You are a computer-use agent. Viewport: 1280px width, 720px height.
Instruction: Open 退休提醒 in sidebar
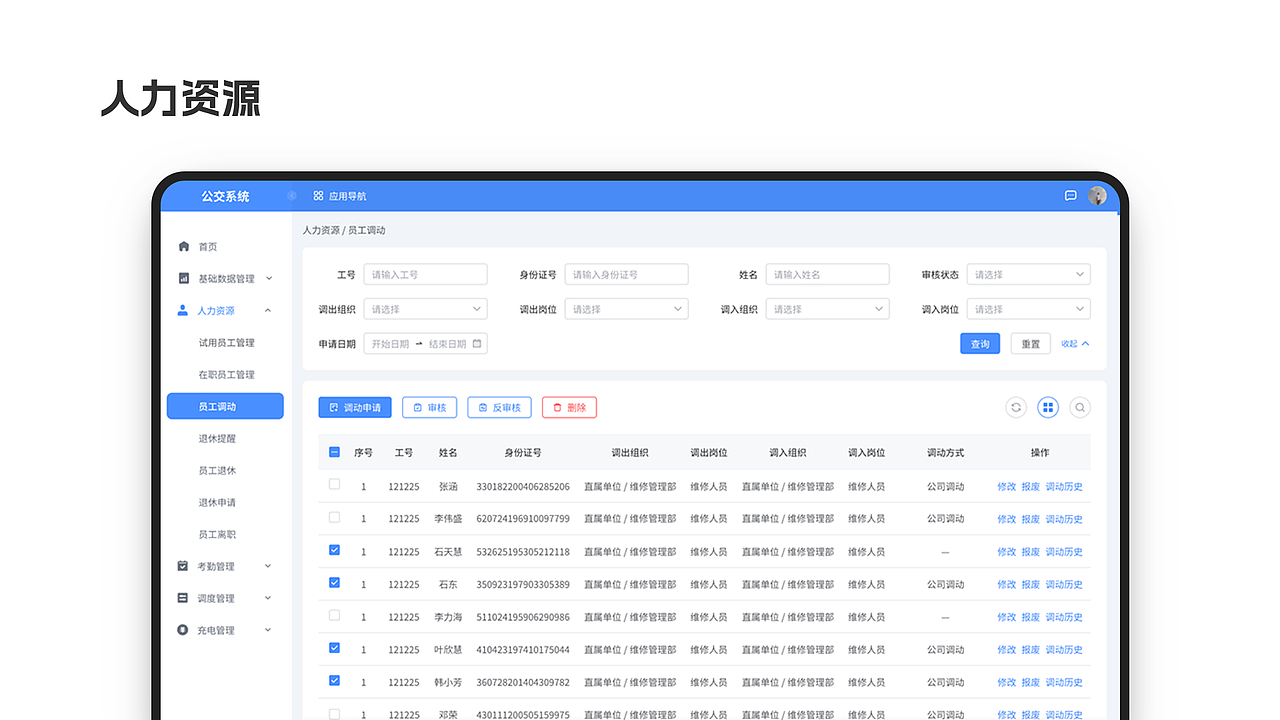point(217,439)
